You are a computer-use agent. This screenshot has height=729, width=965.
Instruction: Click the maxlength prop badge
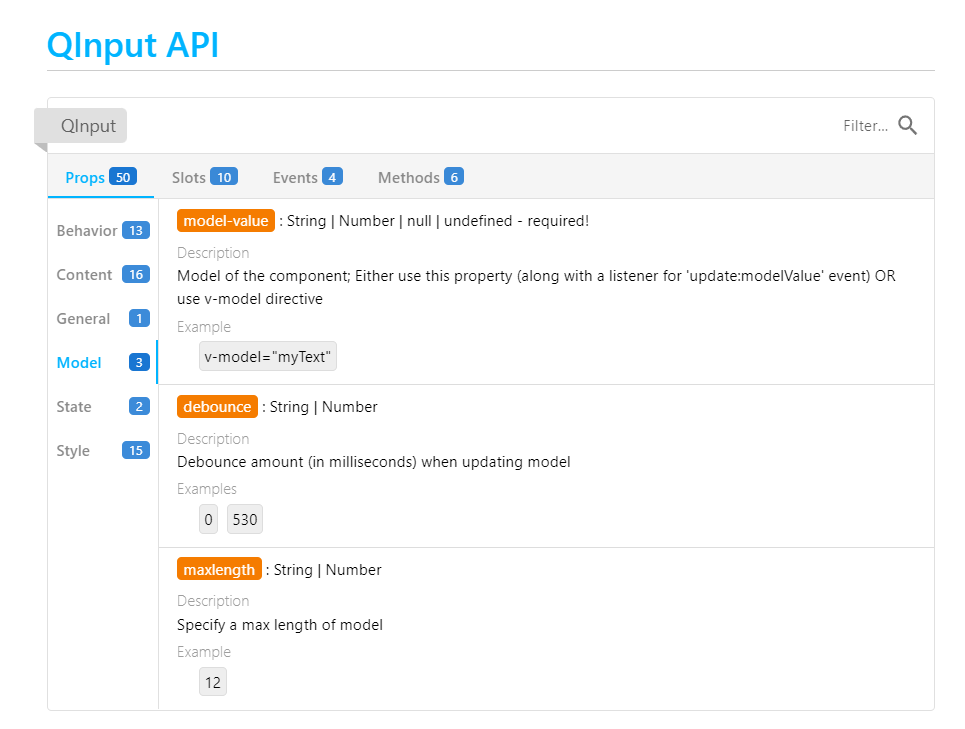click(x=219, y=569)
